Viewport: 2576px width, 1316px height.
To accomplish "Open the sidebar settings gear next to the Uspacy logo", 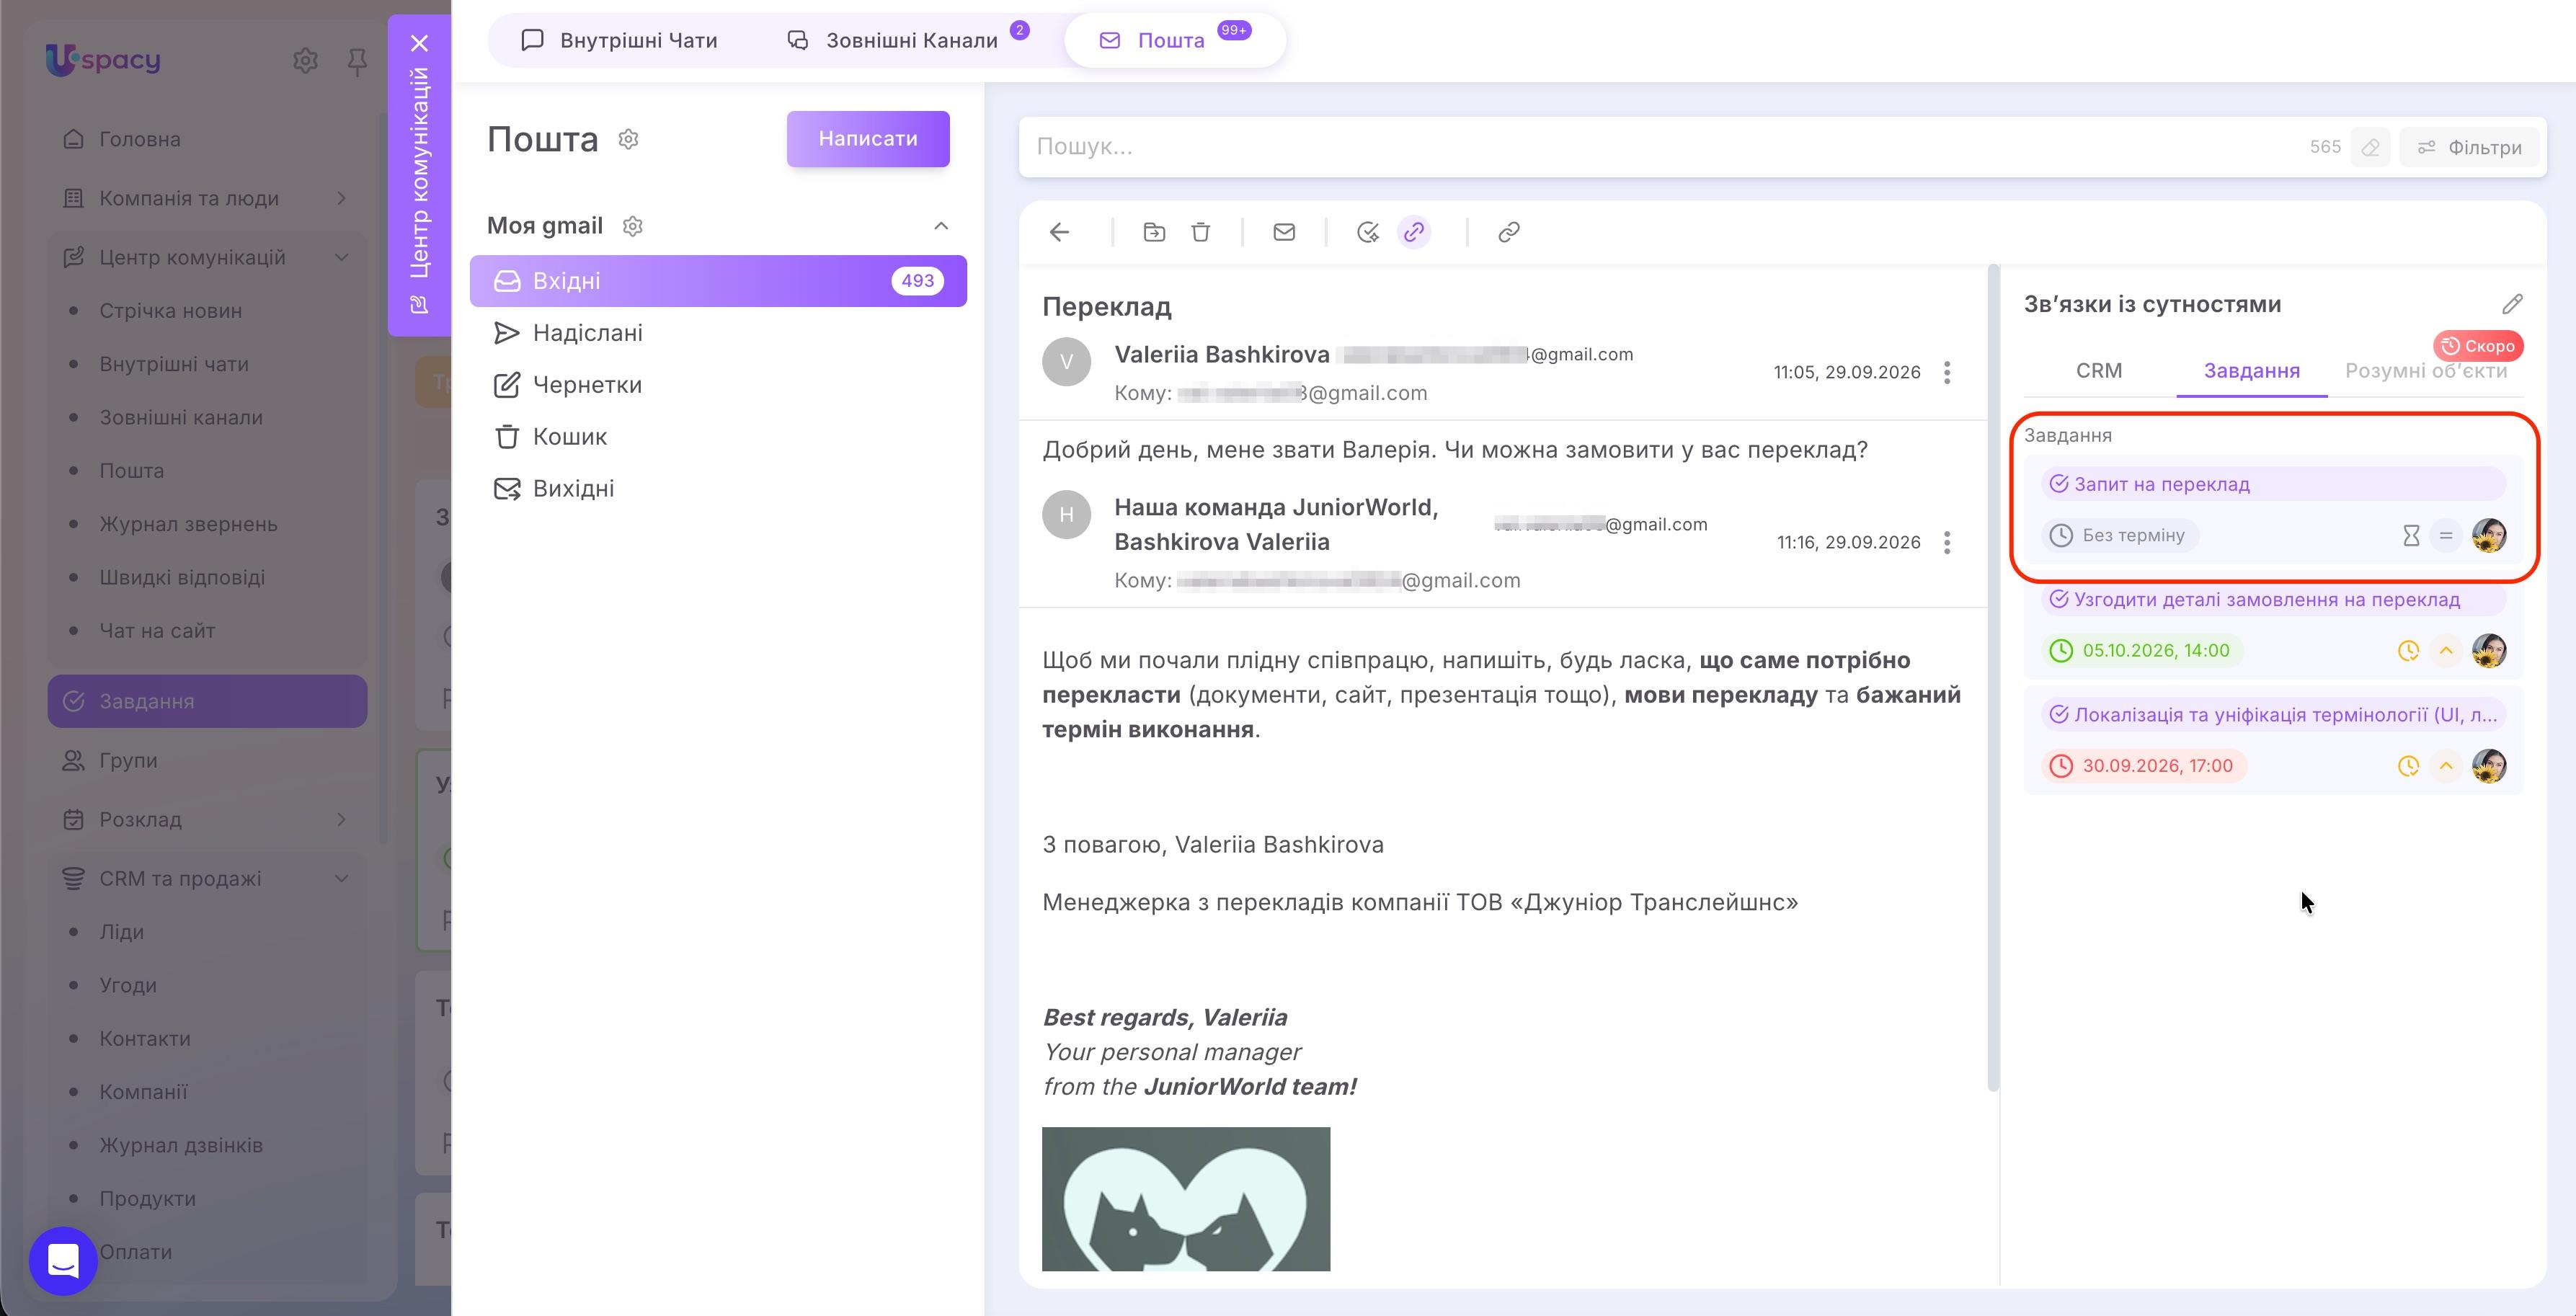I will click(305, 61).
